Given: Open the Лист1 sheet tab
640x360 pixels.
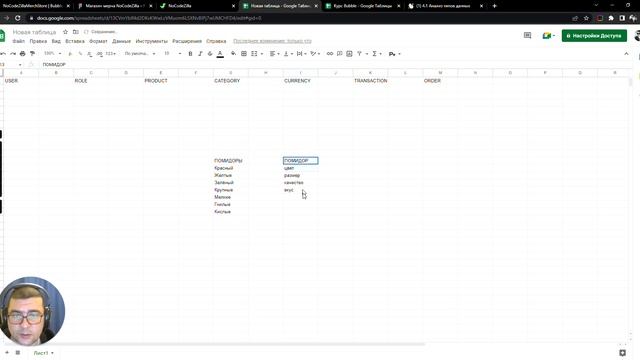Looking at the screenshot, I should pyautogui.click(x=43, y=353).
